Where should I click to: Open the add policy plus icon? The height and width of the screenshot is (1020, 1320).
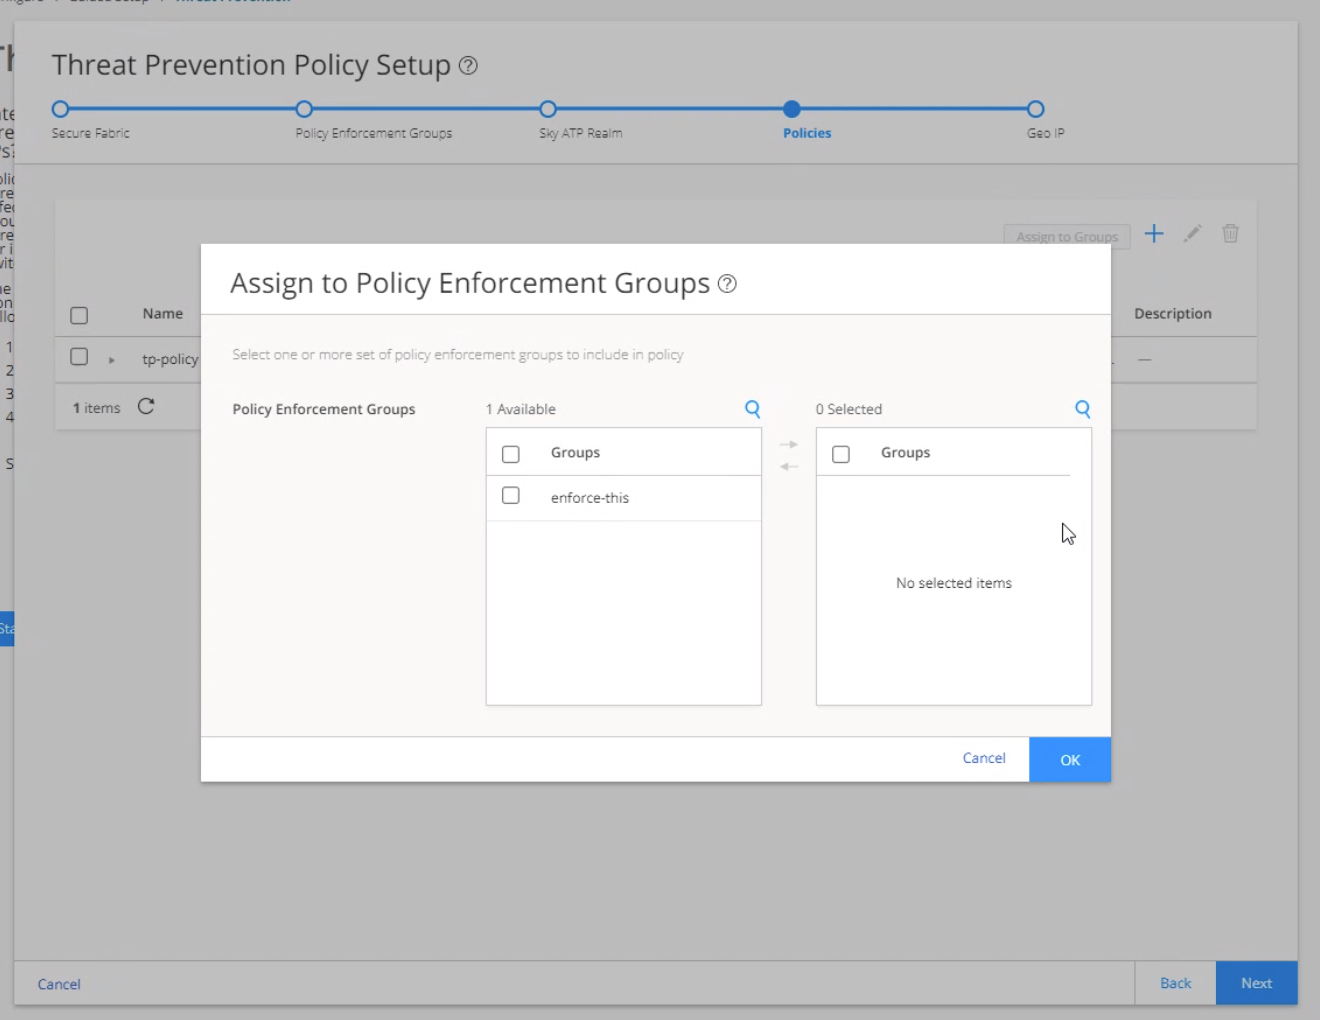pyautogui.click(x=1154, y=234)
